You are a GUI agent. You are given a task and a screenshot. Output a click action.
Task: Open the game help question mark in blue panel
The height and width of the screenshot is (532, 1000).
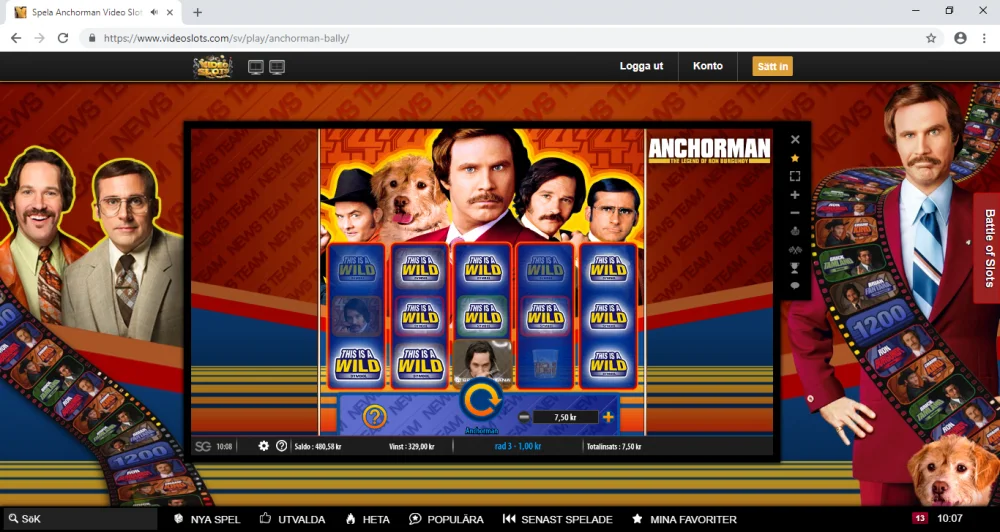tap(375, 417)
